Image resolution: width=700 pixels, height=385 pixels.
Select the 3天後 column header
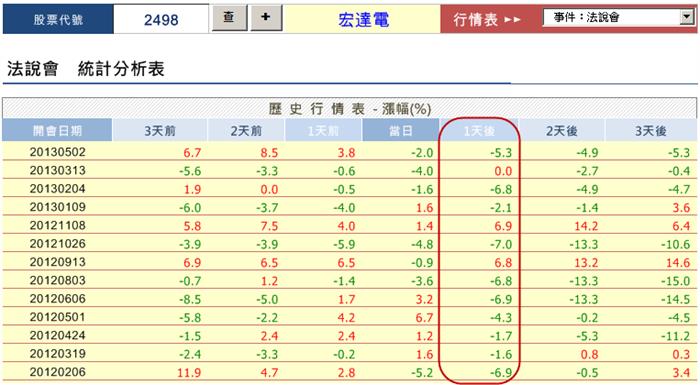coord(651,130)
